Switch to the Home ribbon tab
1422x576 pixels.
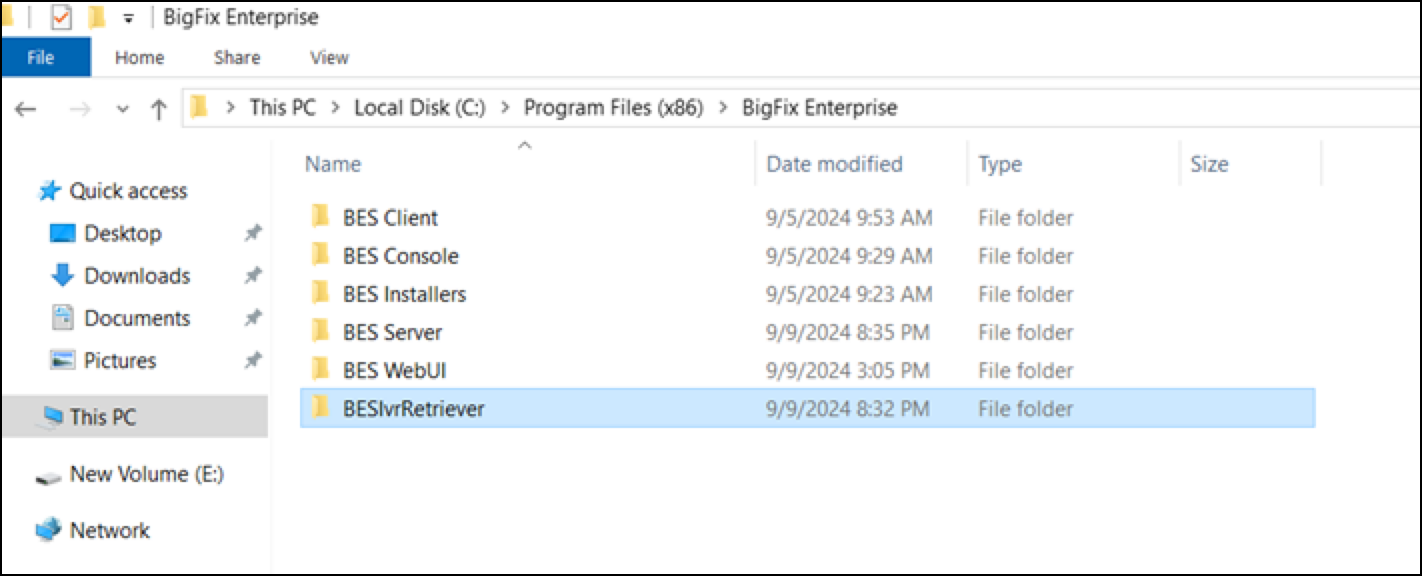(x=139, y=58)
